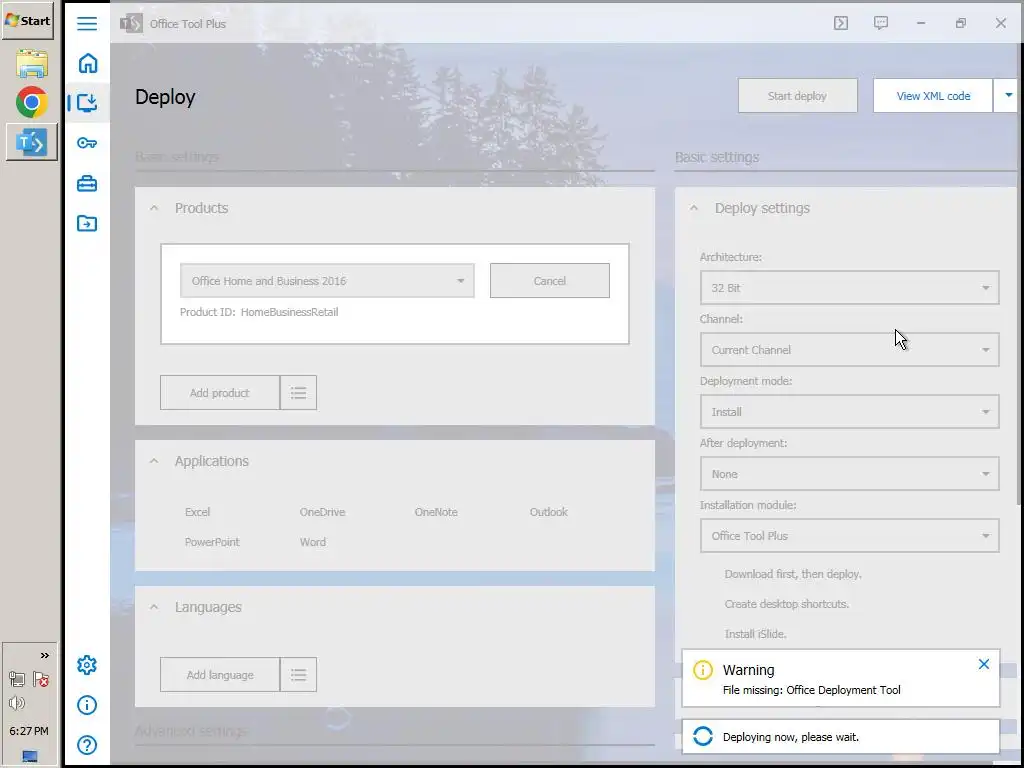Open the Help question mark icon

point(87,745)
